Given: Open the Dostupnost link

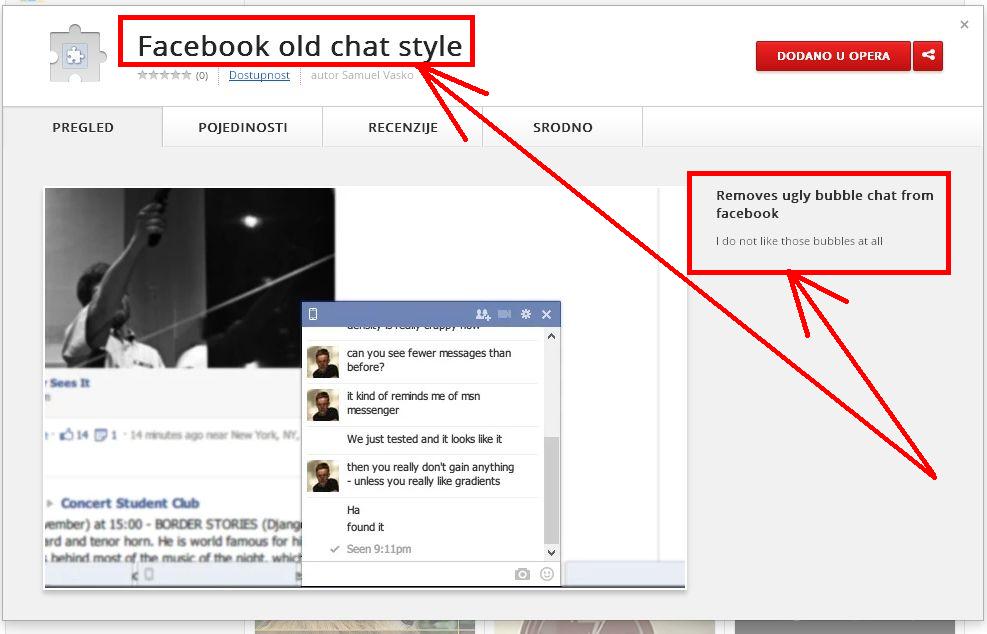Looking at the screenshot, I should [x=259, y=75].
